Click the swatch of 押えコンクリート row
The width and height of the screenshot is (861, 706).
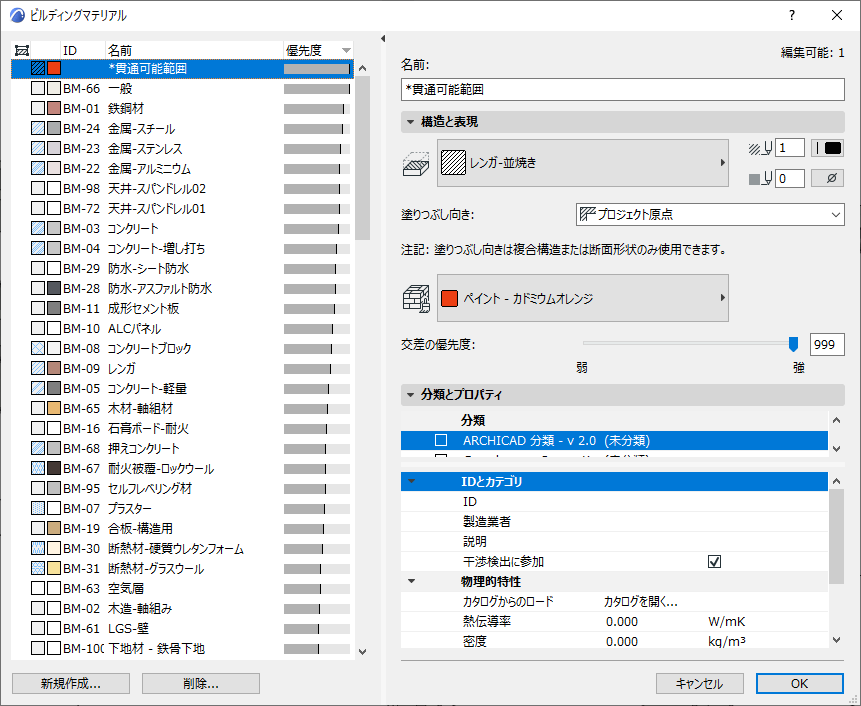(x=54, y=448)
